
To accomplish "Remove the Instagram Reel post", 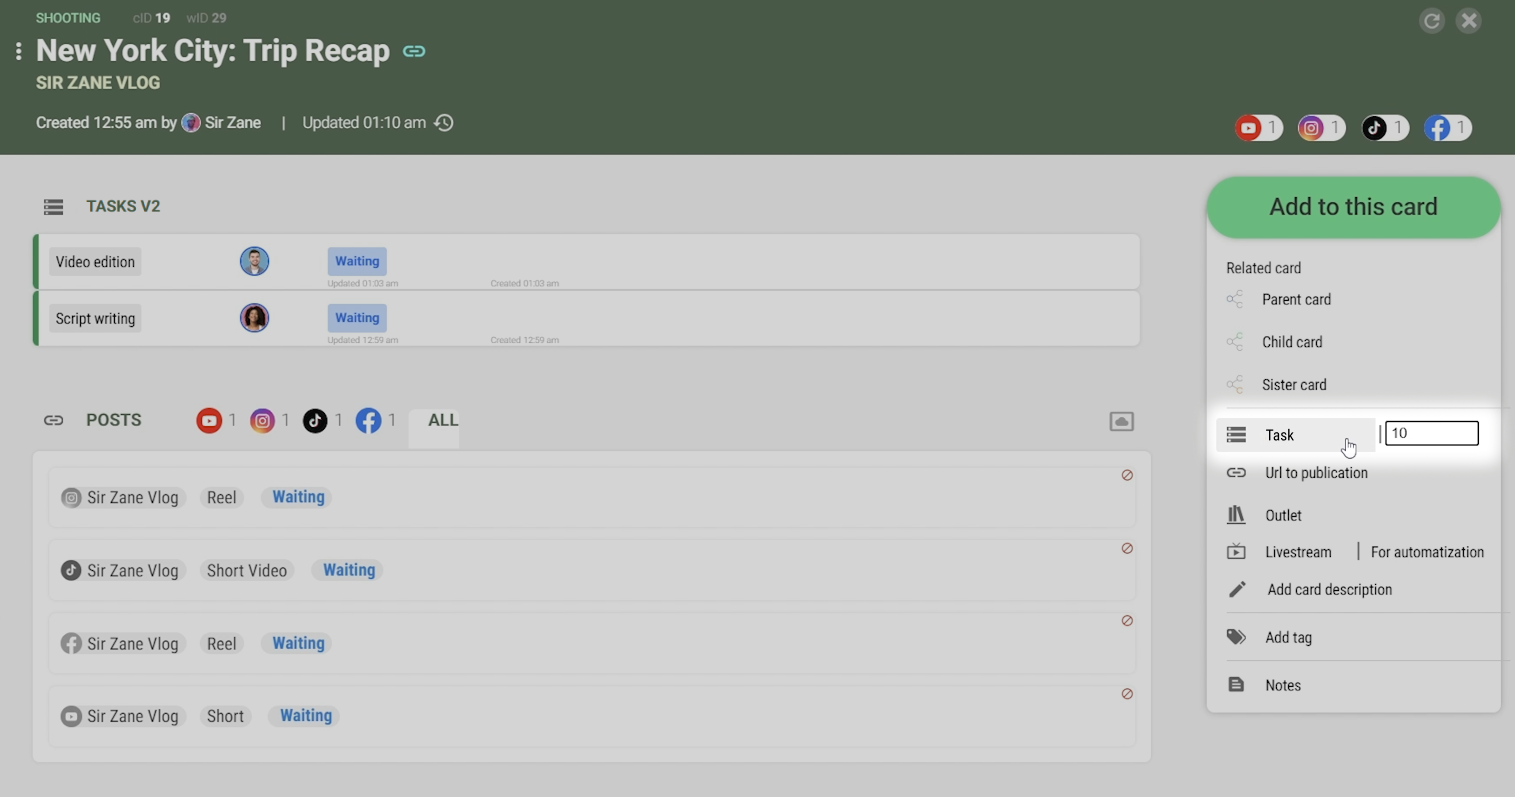I will [1127, 476].
